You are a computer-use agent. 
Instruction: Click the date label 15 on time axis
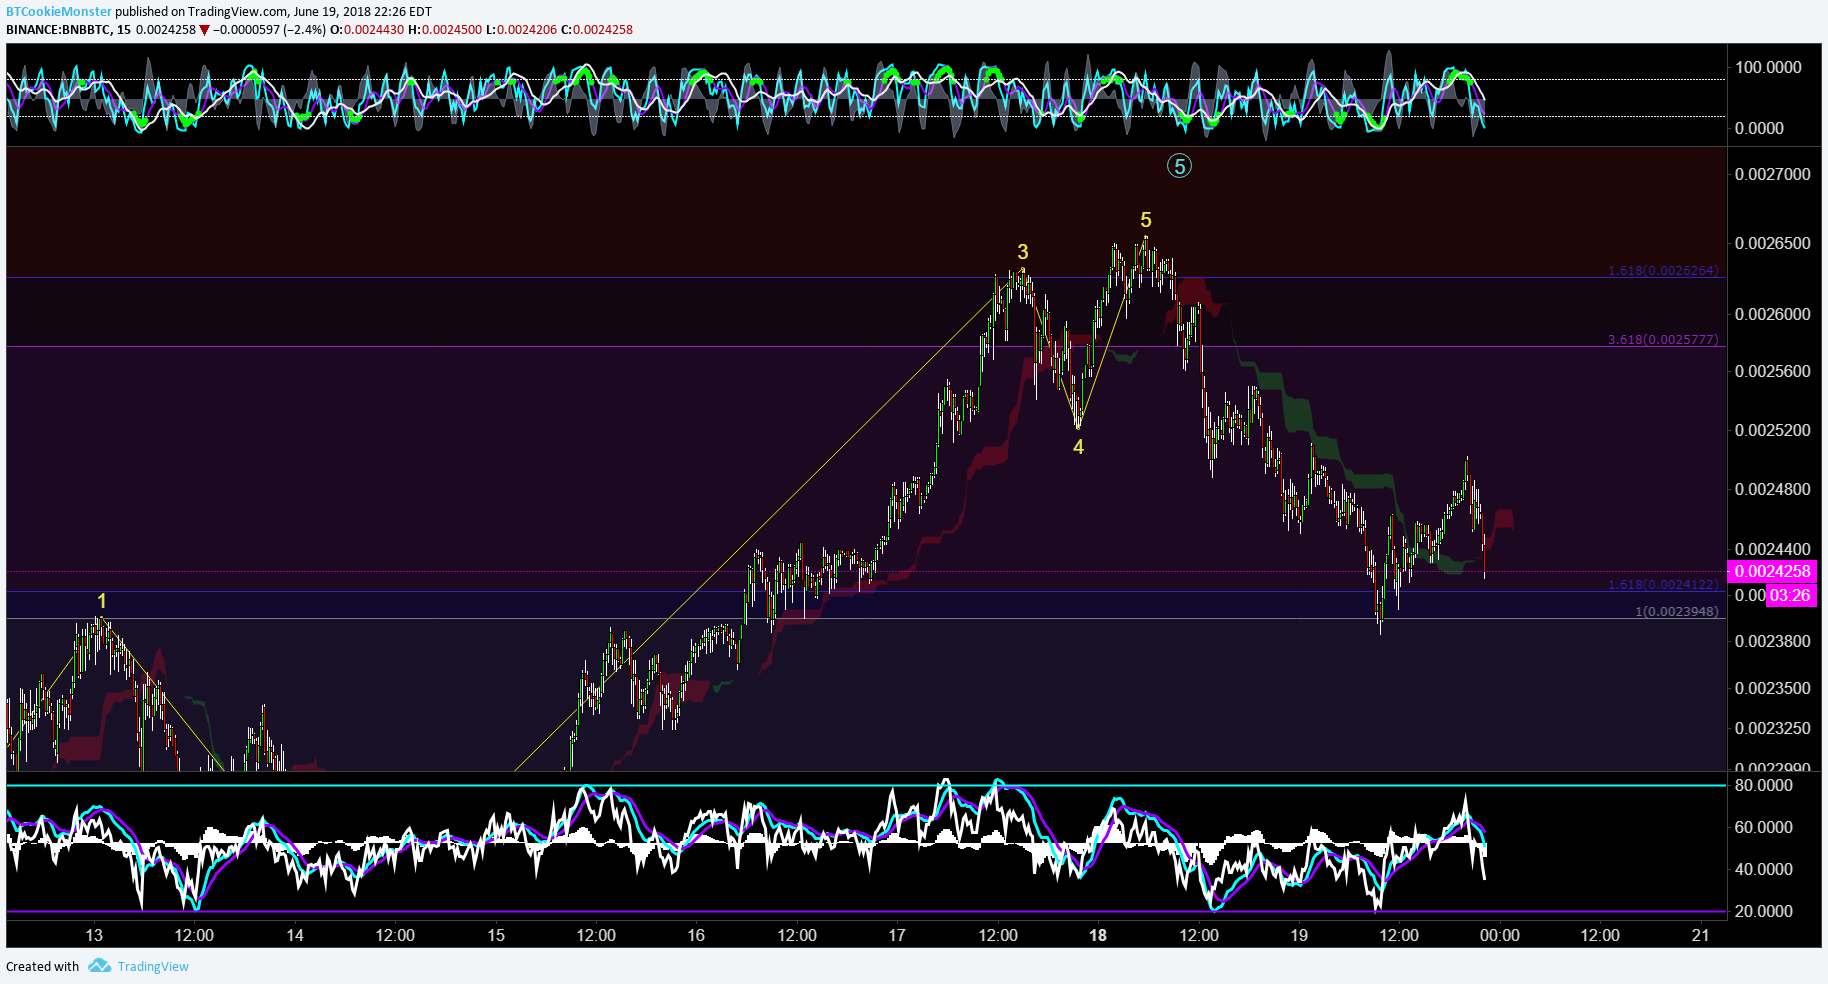(x=496, y=935)
